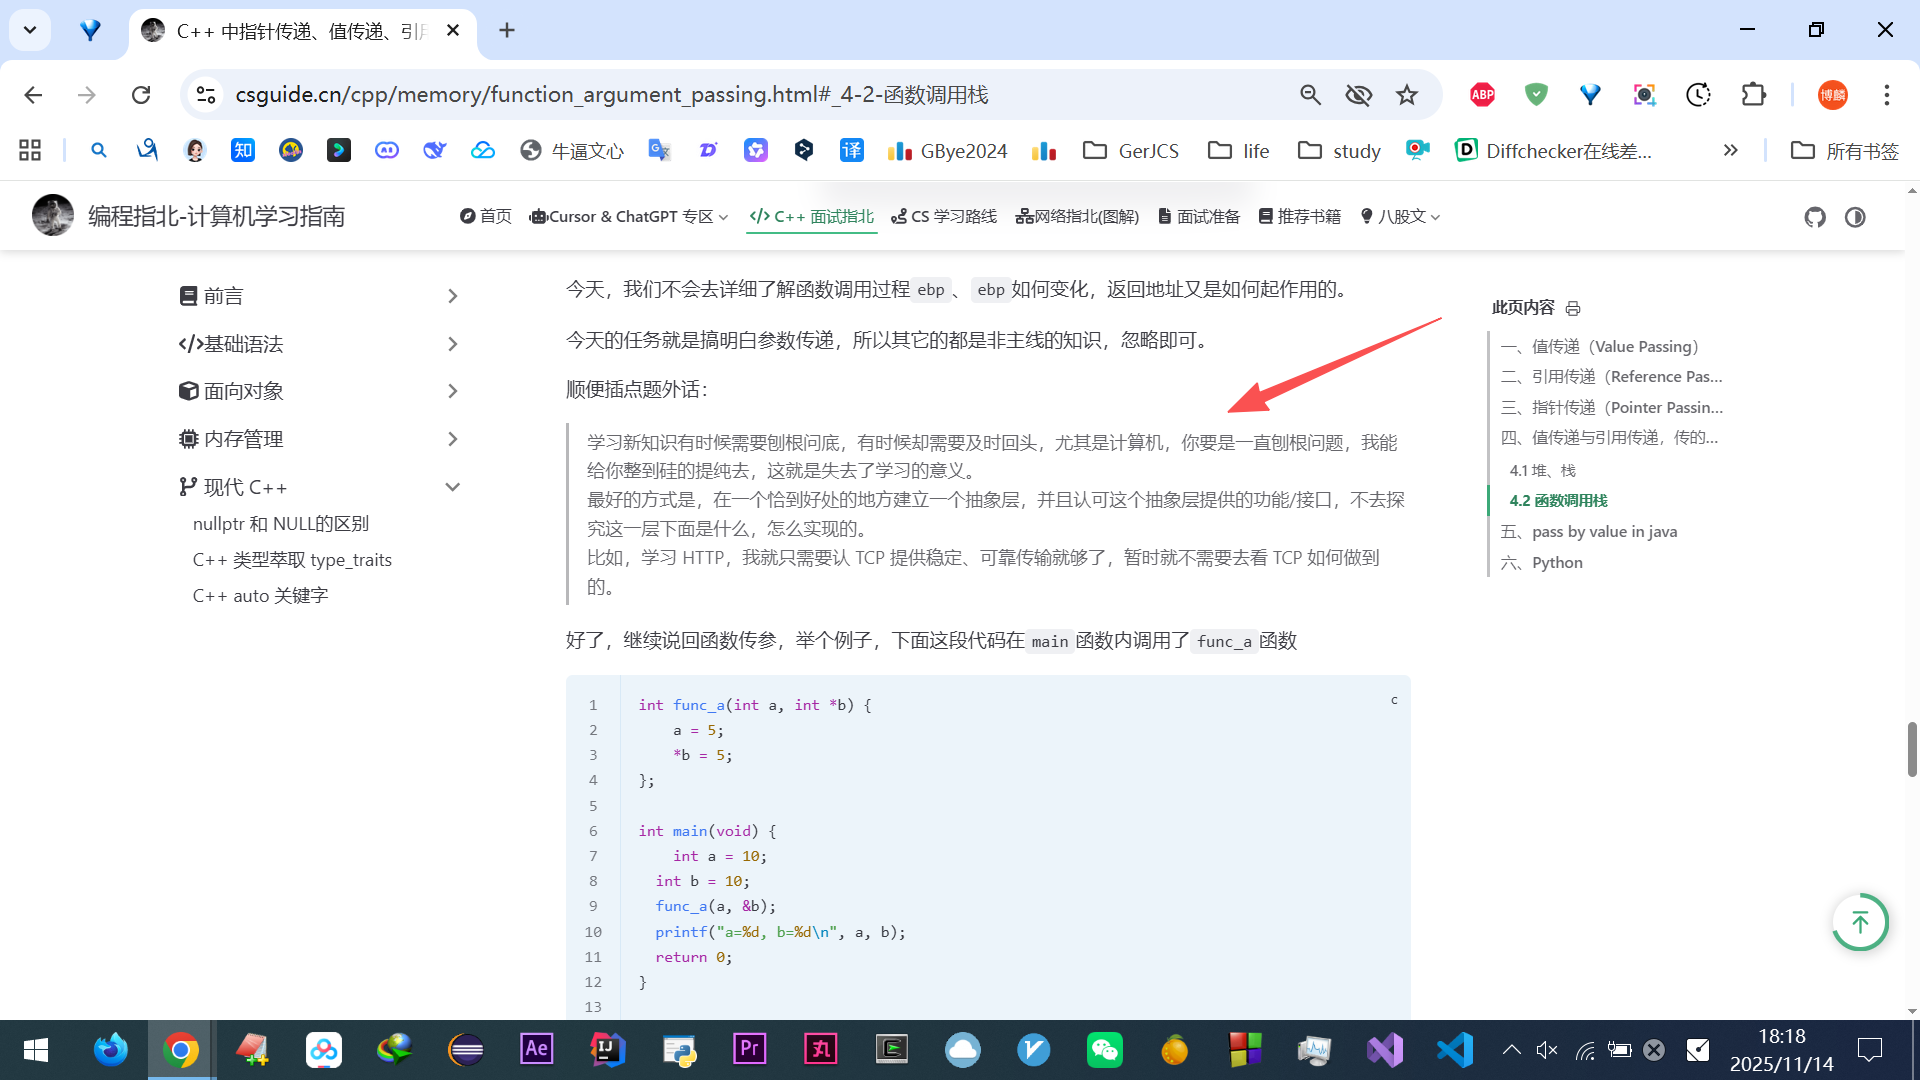The width and height of the screenshot is (1920, 1080).
Task: Open nullptr 和 NULL的区别 article
Action: [280, 524]
